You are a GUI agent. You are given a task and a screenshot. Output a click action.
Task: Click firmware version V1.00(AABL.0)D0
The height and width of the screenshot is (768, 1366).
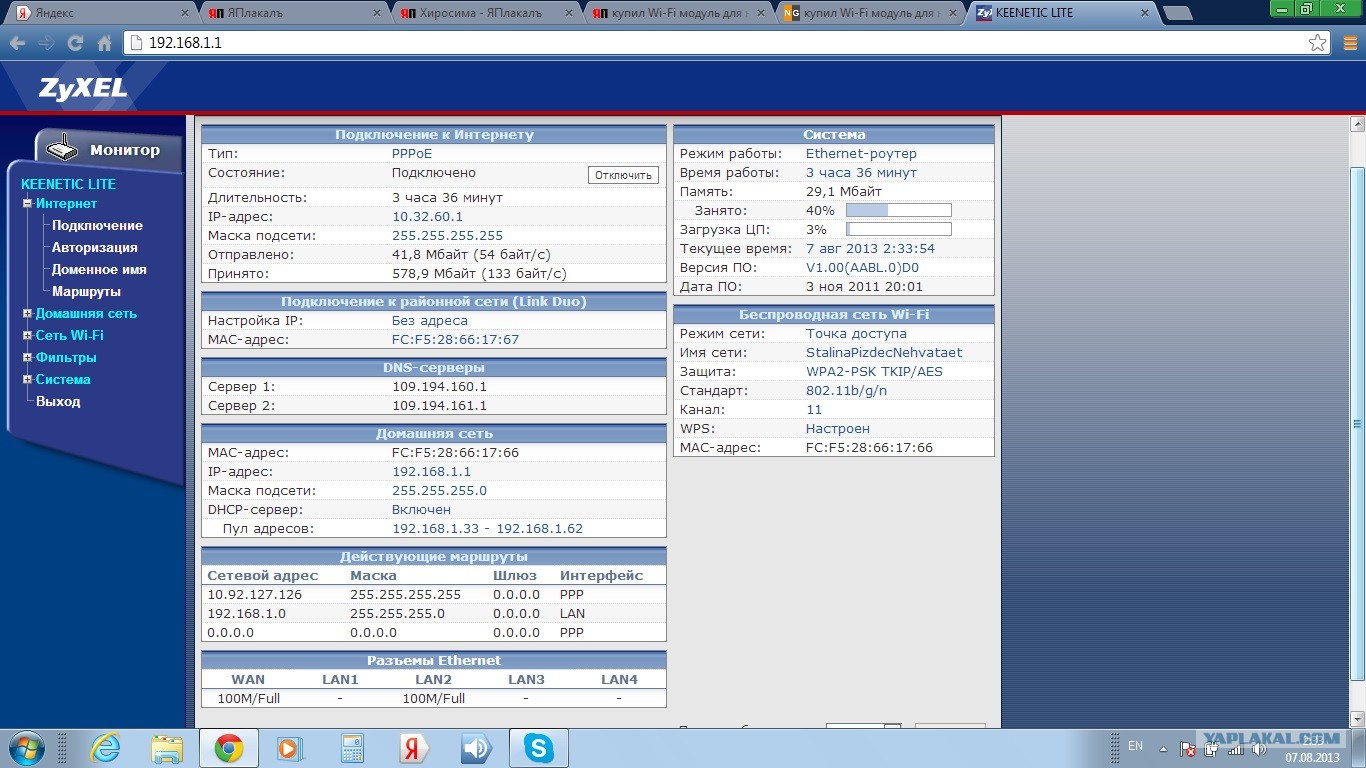(x=862, y=268)
